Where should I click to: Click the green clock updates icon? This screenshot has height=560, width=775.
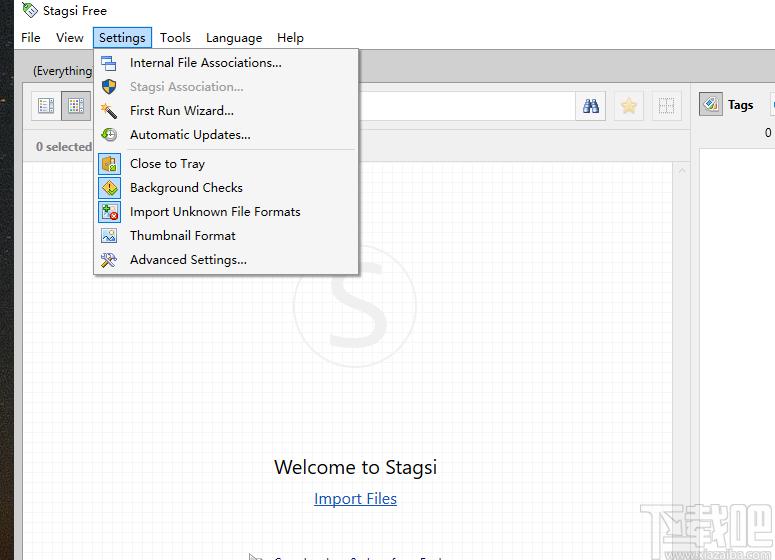coord(109,134)
